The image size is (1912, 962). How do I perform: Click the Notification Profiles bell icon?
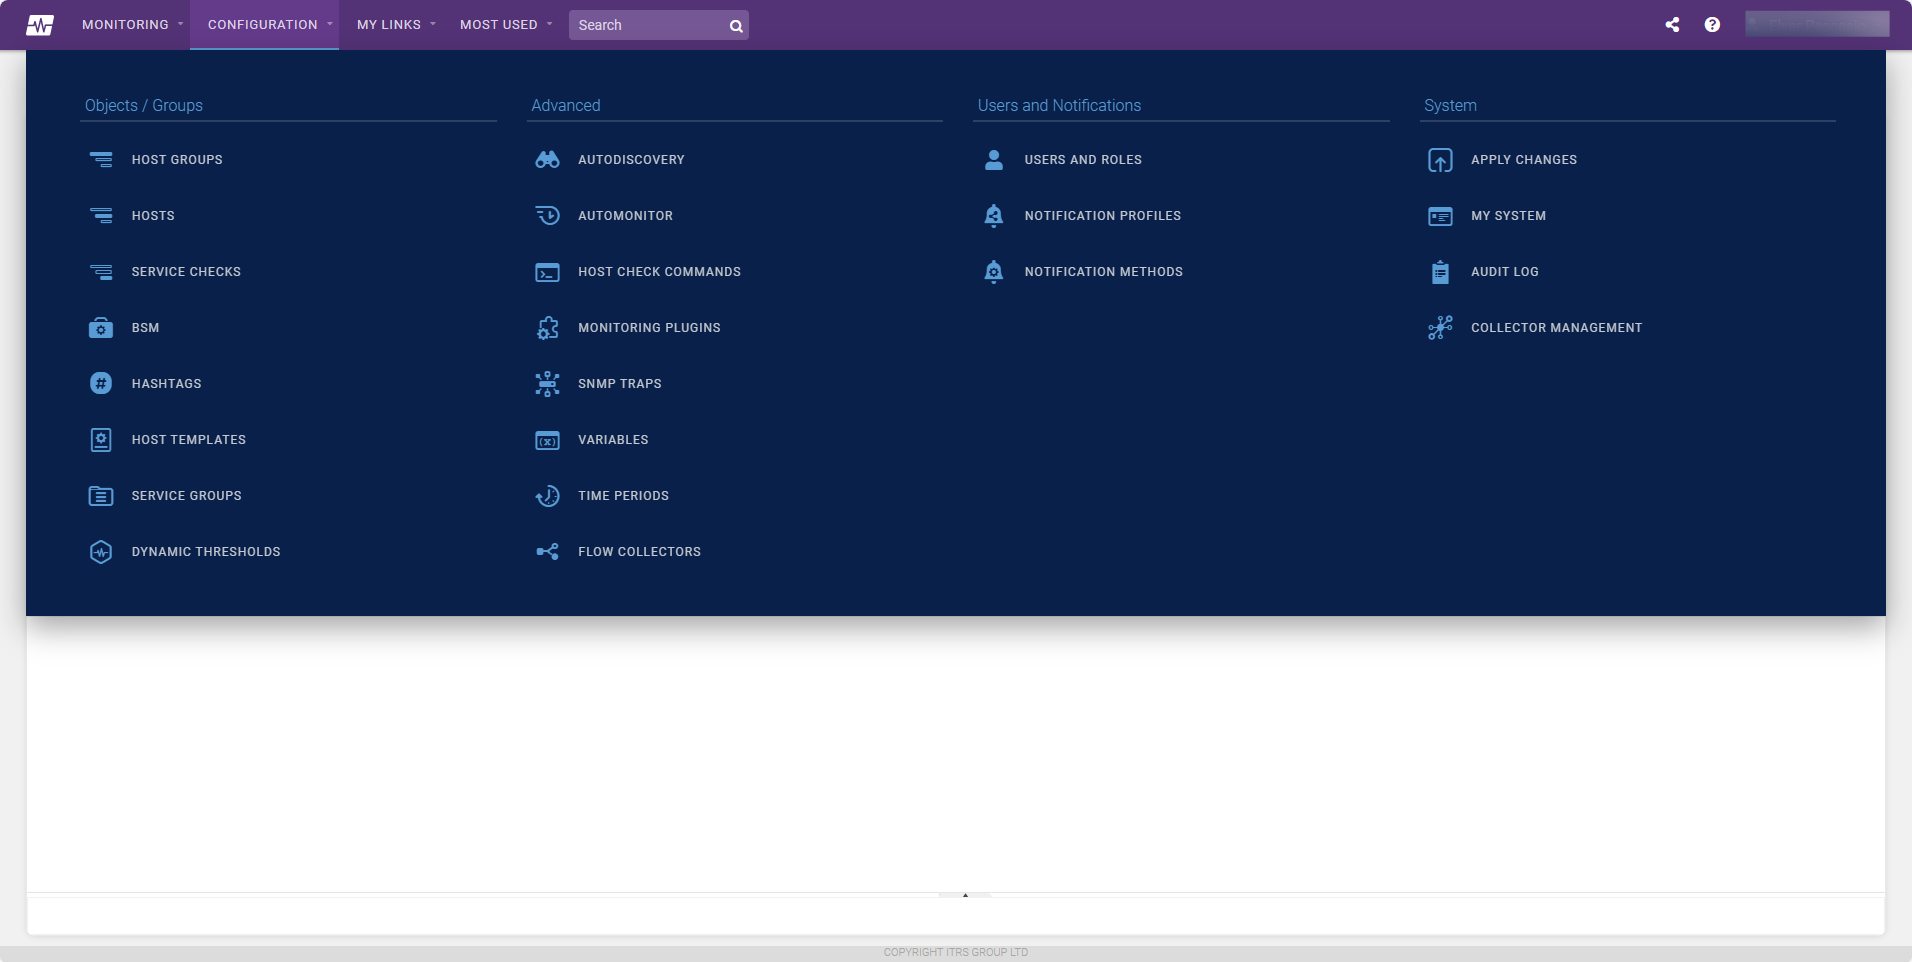(x=994, y=216)
